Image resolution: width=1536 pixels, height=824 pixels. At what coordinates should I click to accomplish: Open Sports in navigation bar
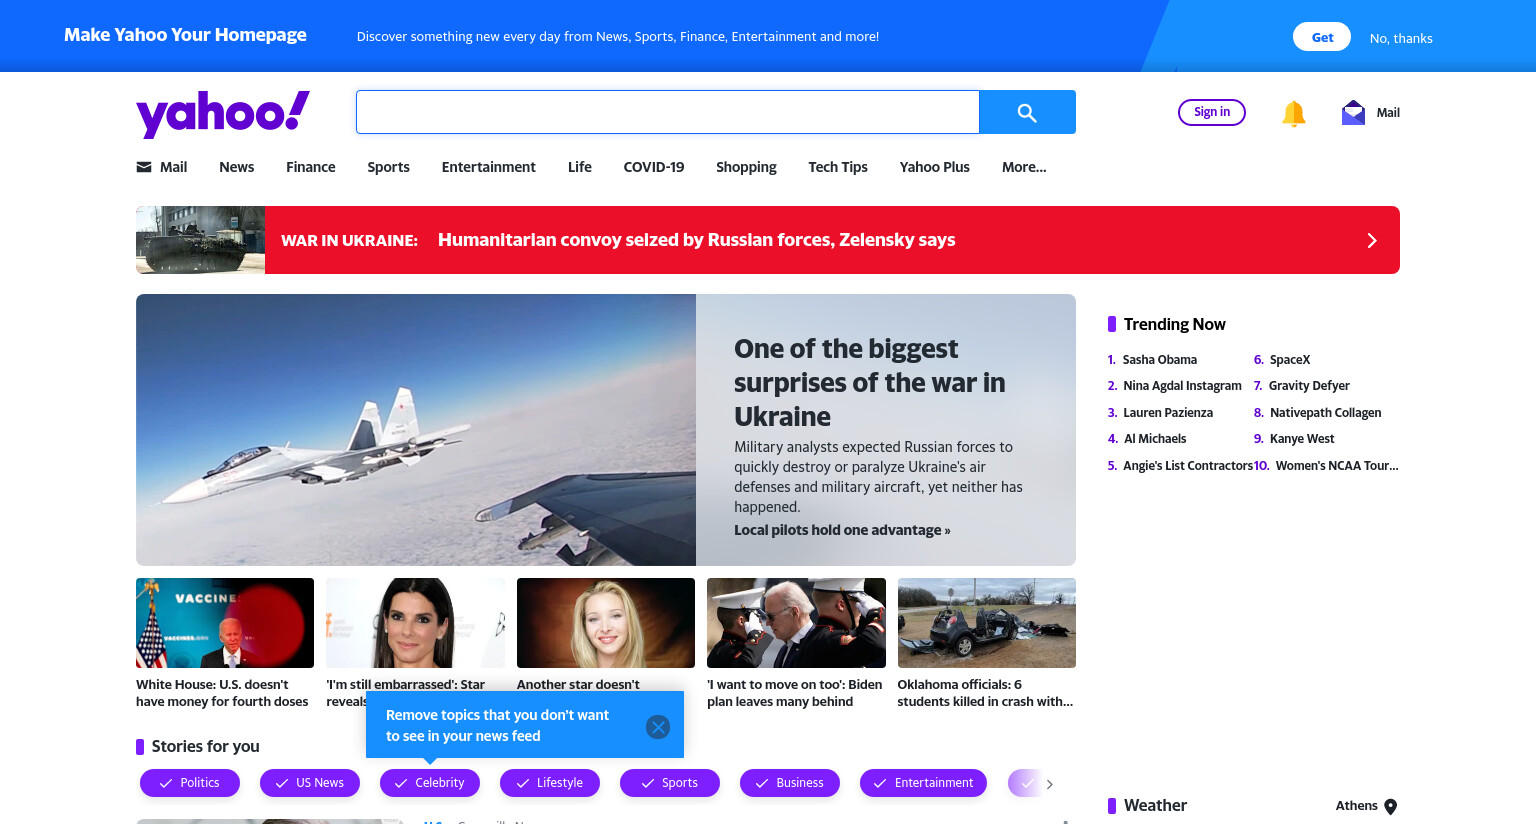tap(388, 167)
